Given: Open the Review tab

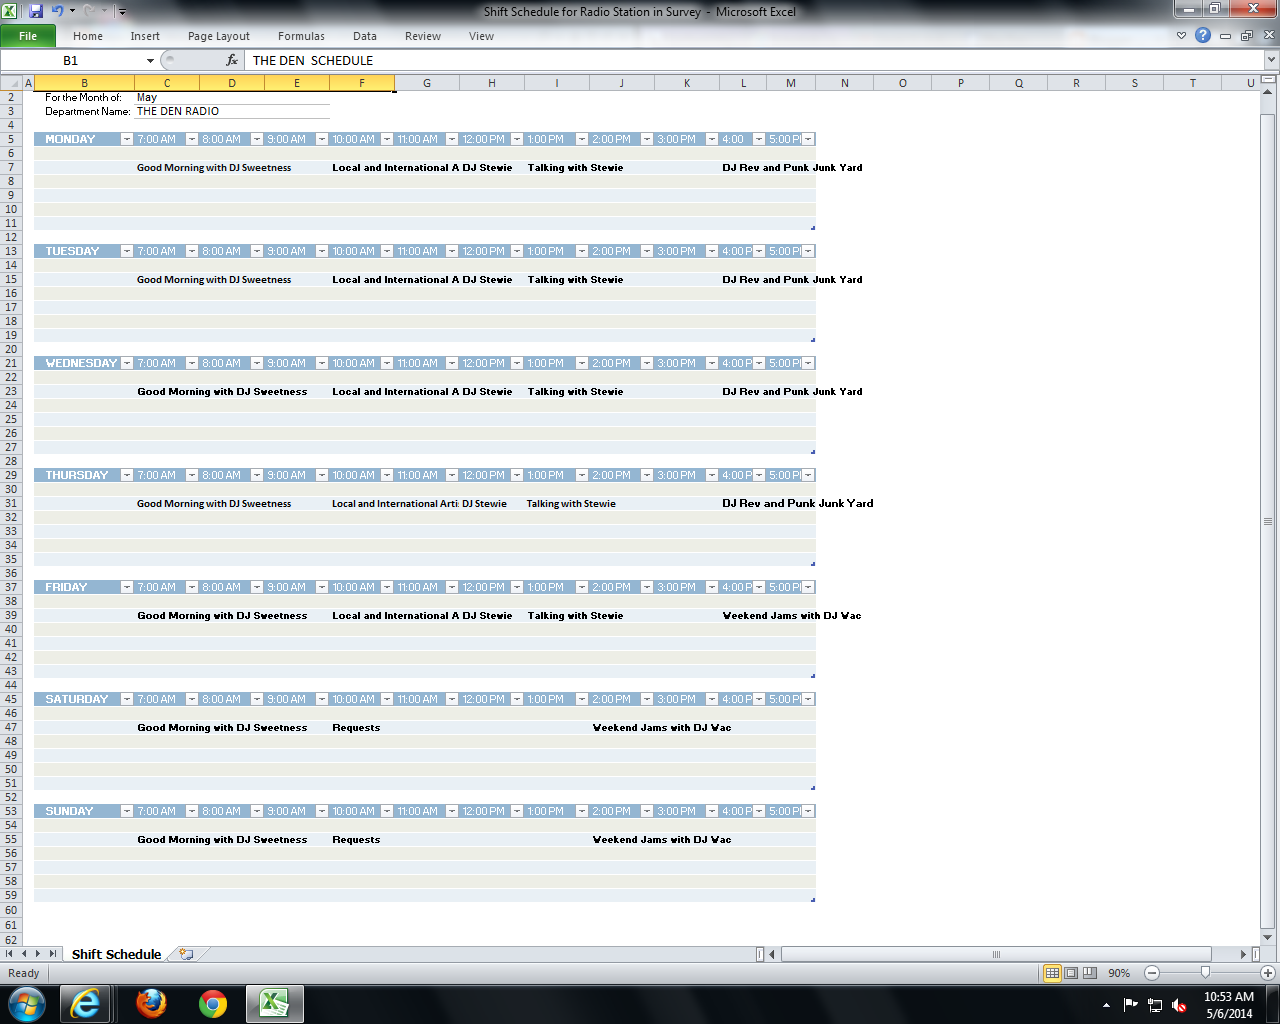Looking at the screenshot, I should (x=423, y=36).
